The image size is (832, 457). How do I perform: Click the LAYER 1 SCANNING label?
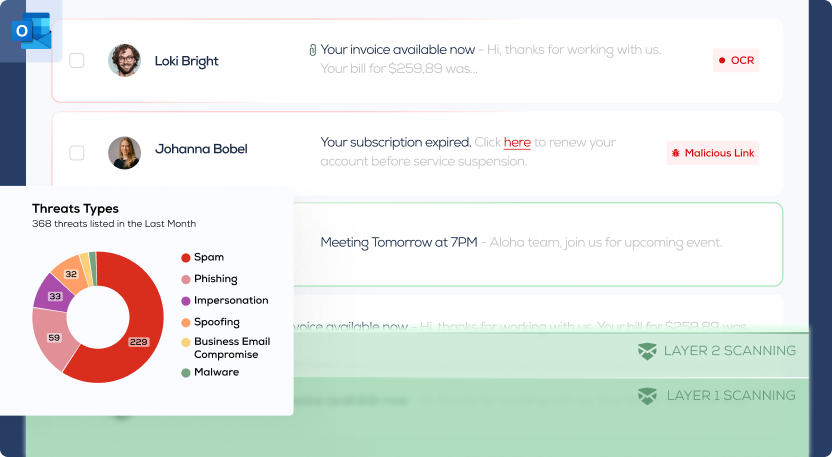pyautogui.click(x=731, y=395)
